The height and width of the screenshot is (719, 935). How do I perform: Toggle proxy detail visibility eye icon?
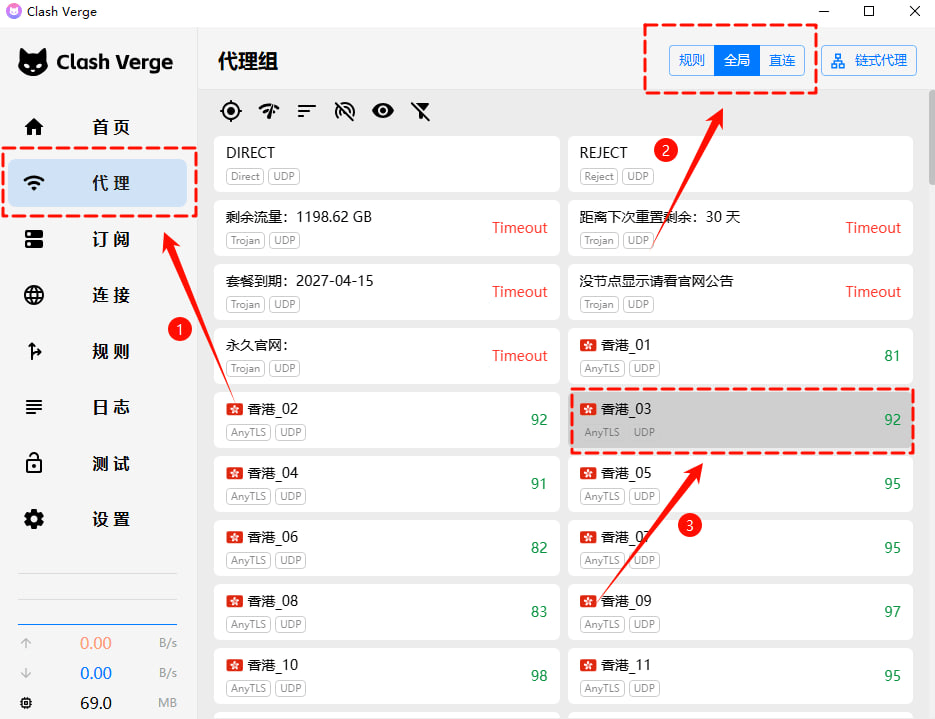click(x=383, y=111)
